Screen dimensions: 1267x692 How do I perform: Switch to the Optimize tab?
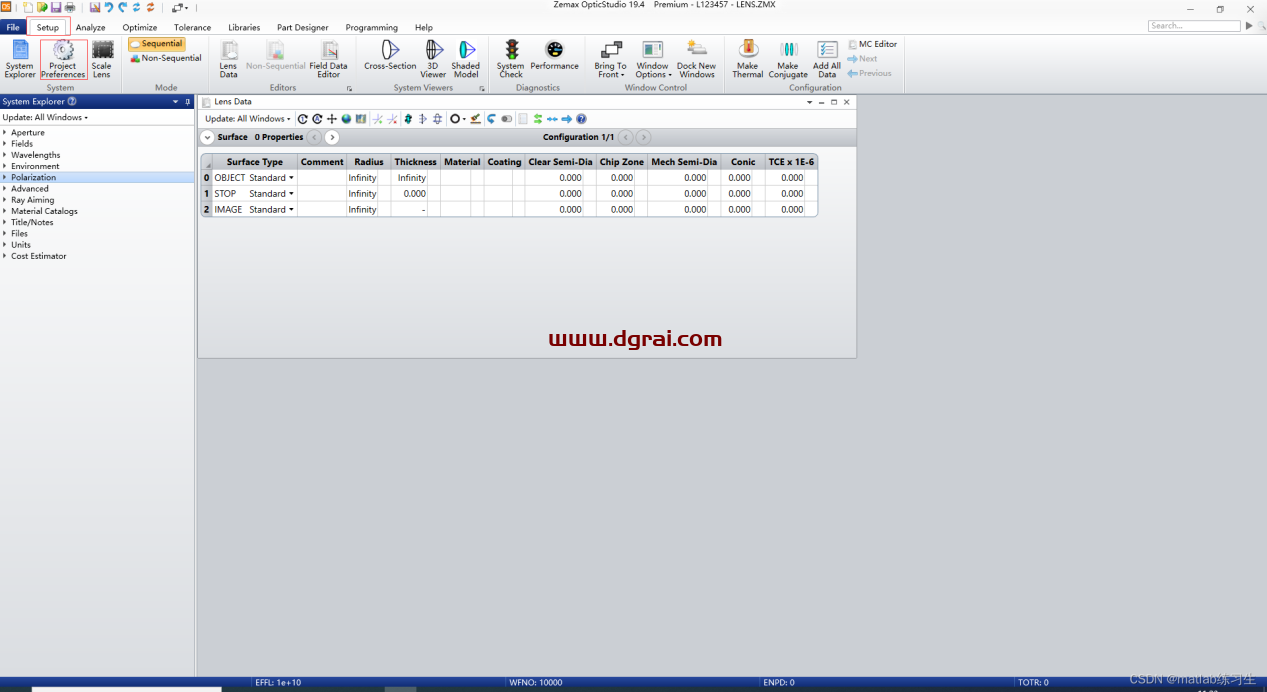(140, 28)
